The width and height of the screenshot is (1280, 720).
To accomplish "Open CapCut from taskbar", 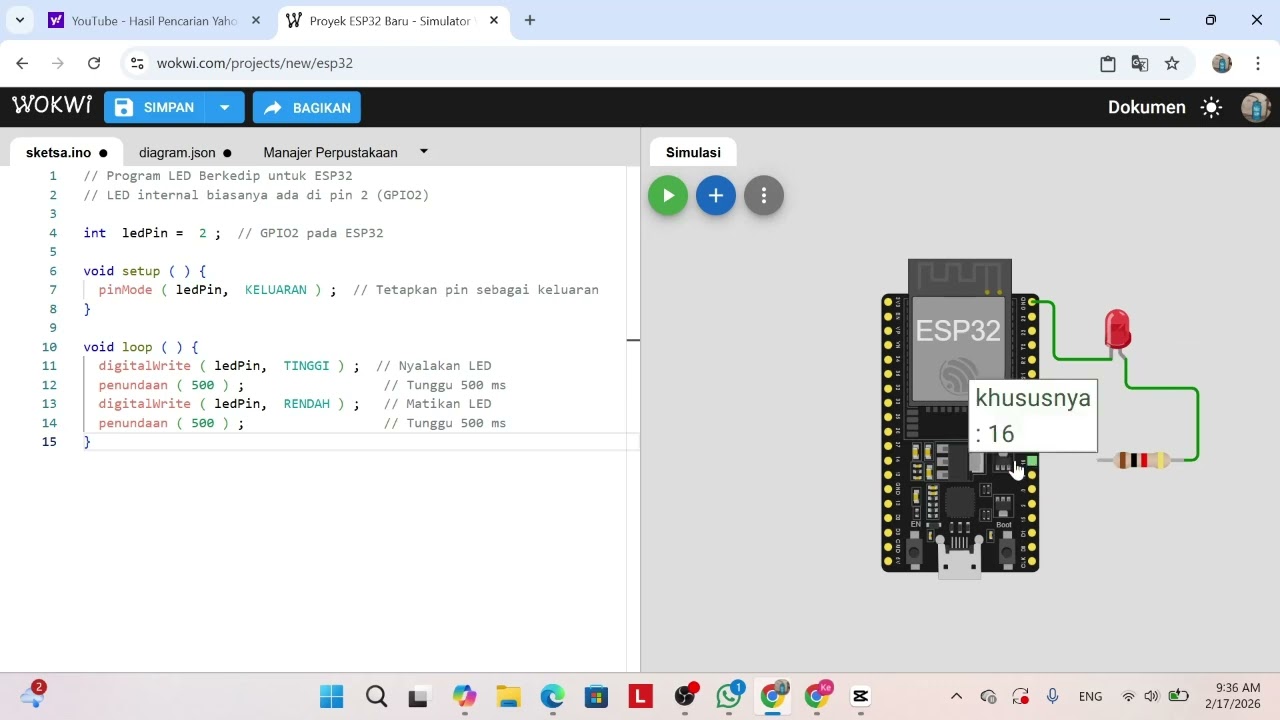I will (860, 696).
